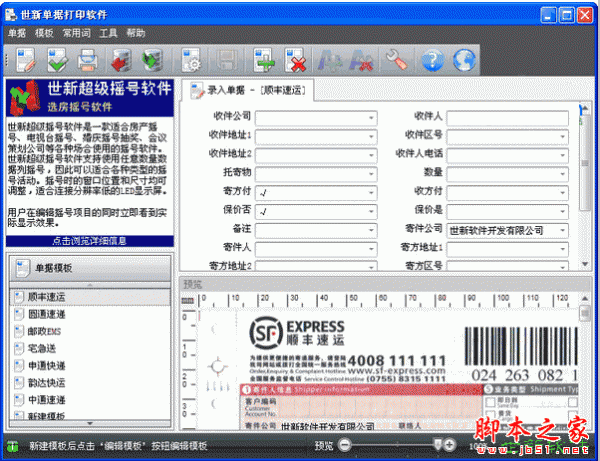The width and height of the screenshot is (600, 461).
Task: Click the database green arrow import icon
Action: tap(152, 60)
